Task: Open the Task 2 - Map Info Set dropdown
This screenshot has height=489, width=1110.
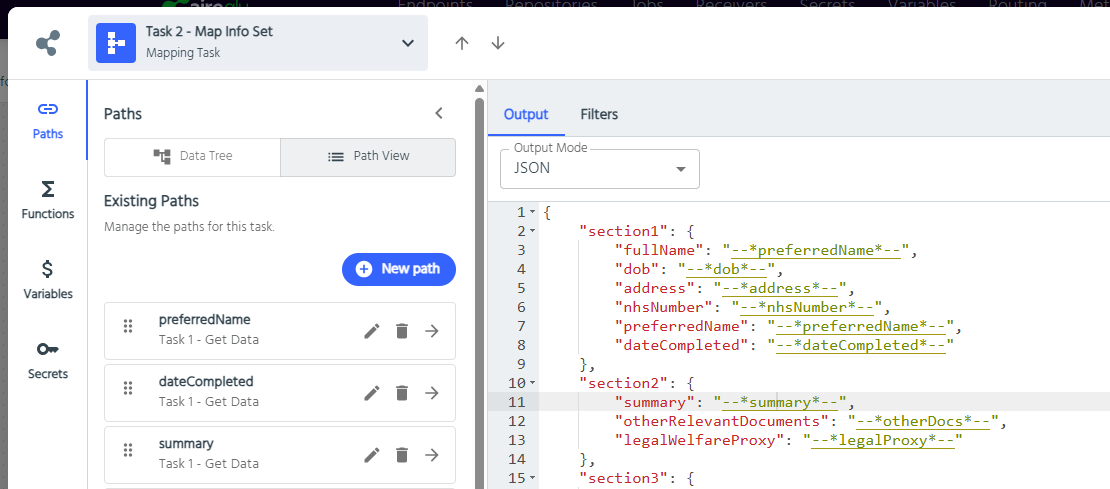Action: (x=407, y=43)
